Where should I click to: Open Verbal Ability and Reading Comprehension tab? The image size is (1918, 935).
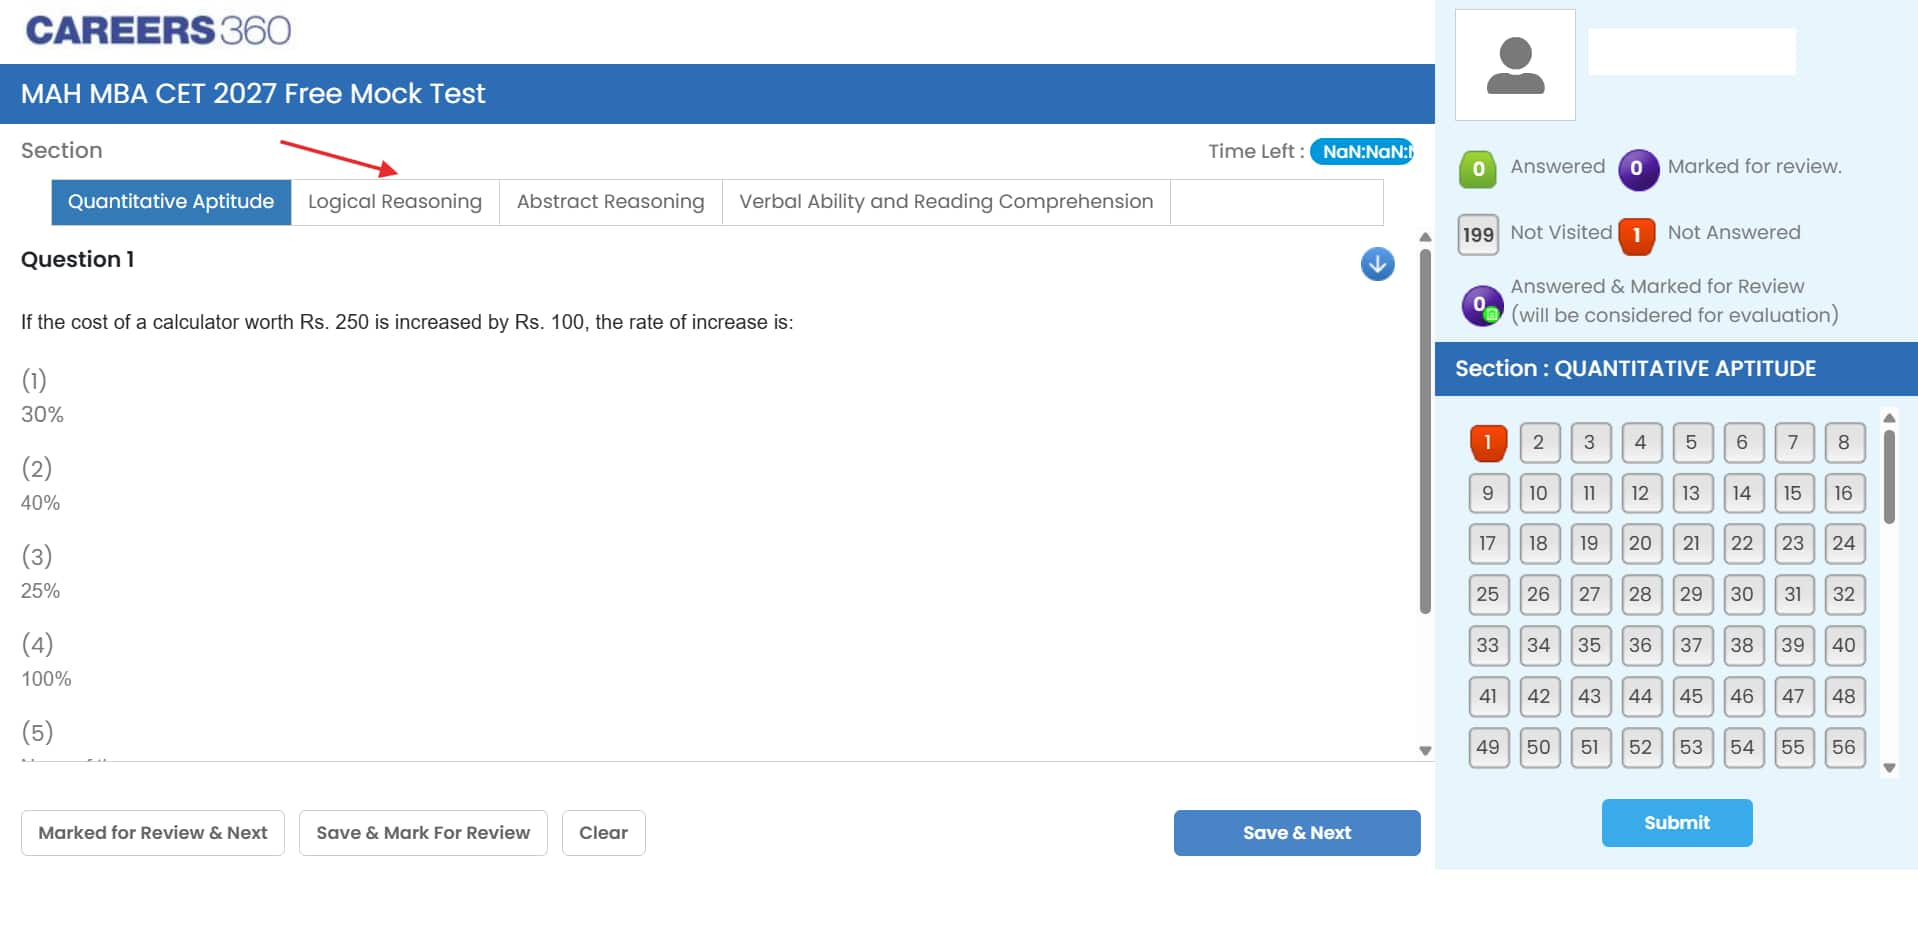pos(946,202)
